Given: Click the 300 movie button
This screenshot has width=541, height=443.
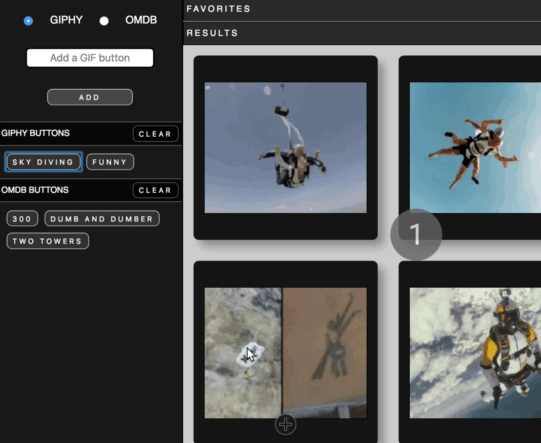Looking at the screenshot, I should [22, 219].
